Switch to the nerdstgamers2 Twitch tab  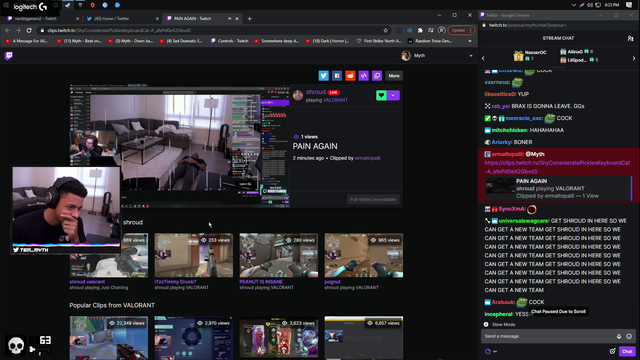click(43, 18)
